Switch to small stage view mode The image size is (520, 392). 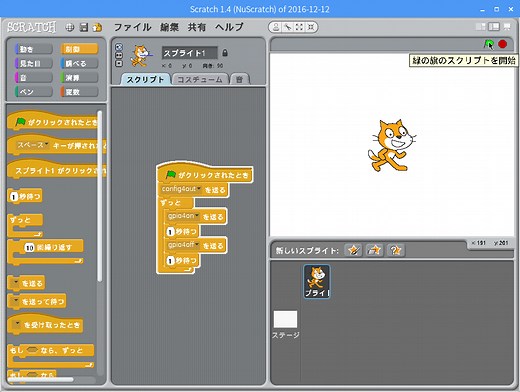pyautogui.click(x=481, y=27)
